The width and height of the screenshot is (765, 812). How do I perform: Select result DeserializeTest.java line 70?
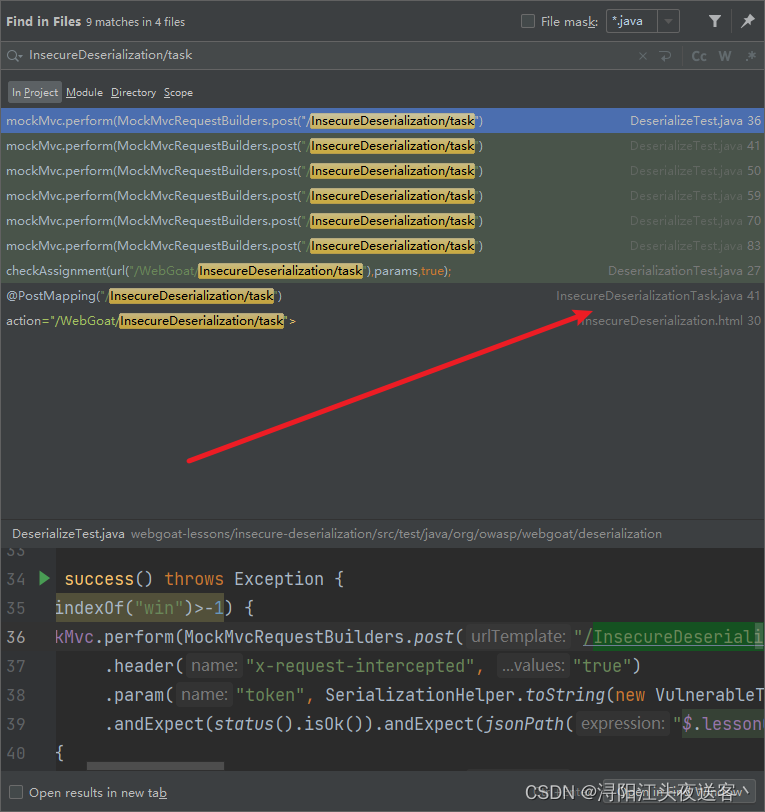click(x=382, y=221)
